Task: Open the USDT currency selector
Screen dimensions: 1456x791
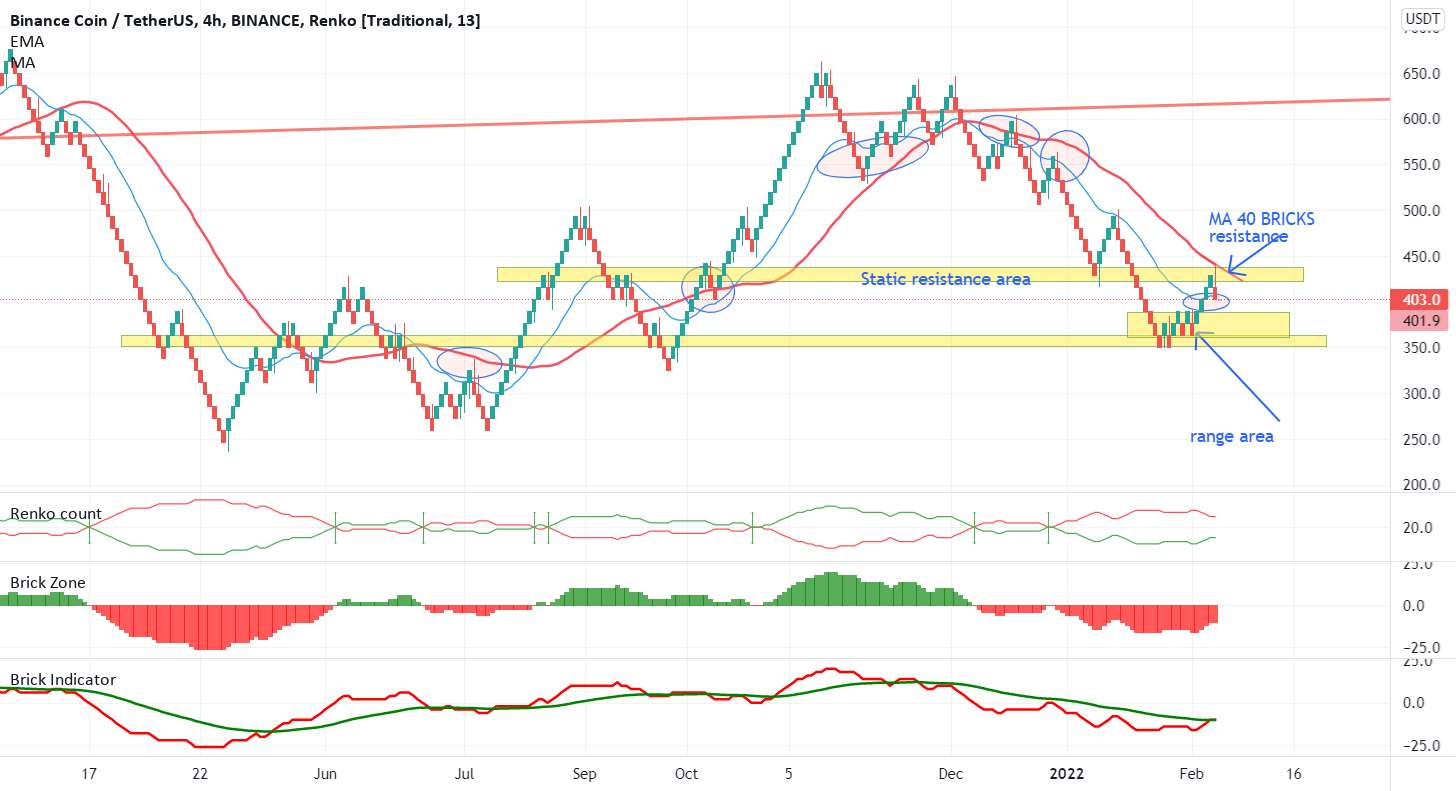Action: (1420, 18)
